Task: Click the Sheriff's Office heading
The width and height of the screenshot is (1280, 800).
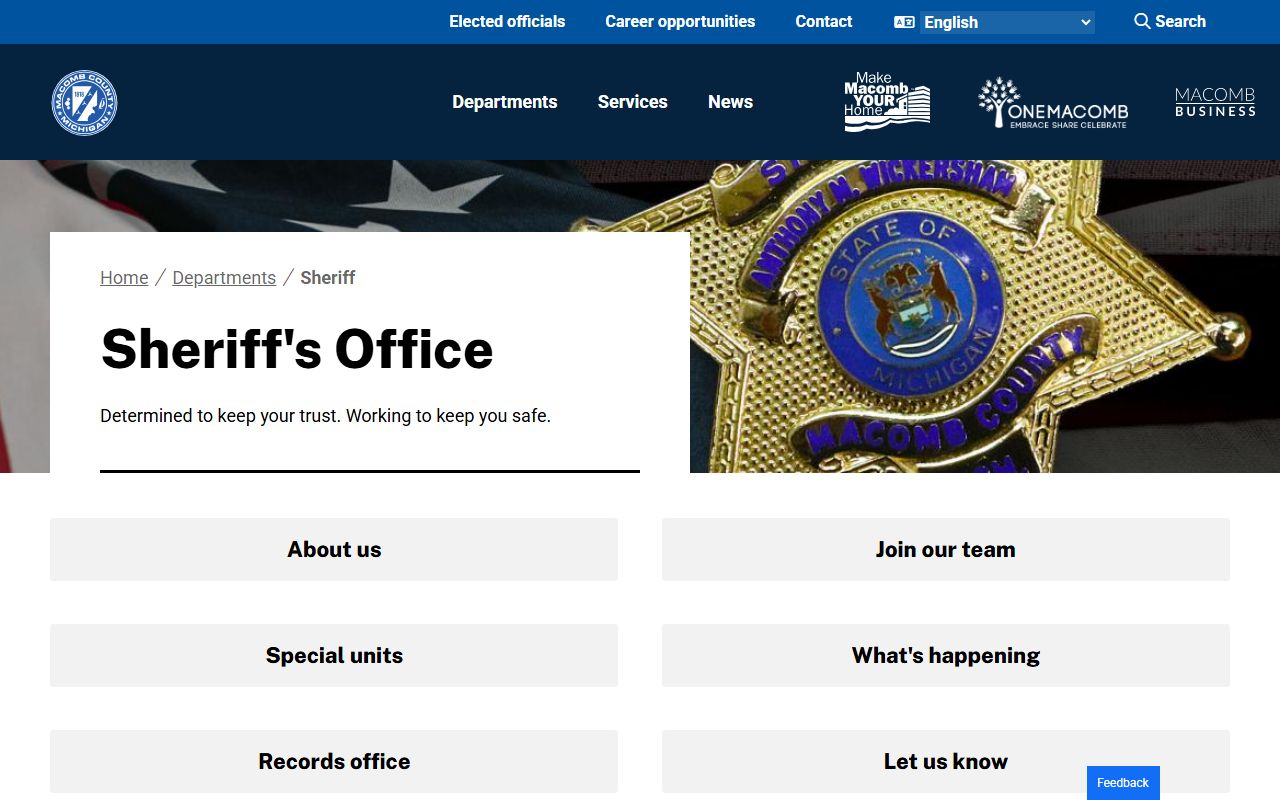Action: click(x=297, y=349)
